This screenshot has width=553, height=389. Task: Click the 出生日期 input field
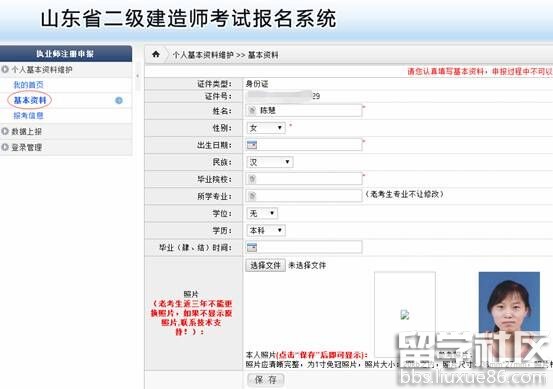[x=304, y=145]
